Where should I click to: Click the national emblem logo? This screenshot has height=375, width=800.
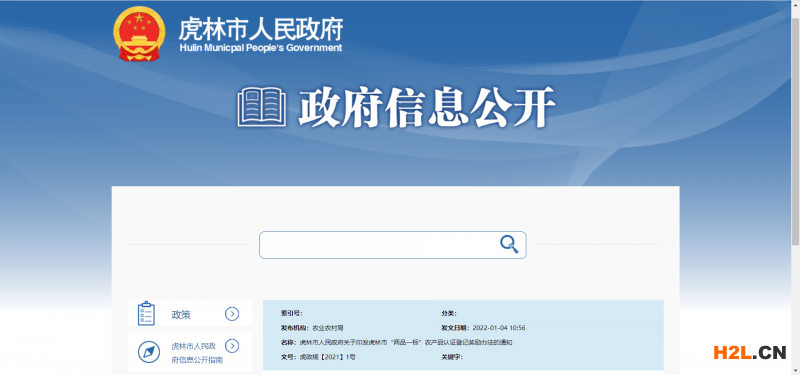[139, 34]
